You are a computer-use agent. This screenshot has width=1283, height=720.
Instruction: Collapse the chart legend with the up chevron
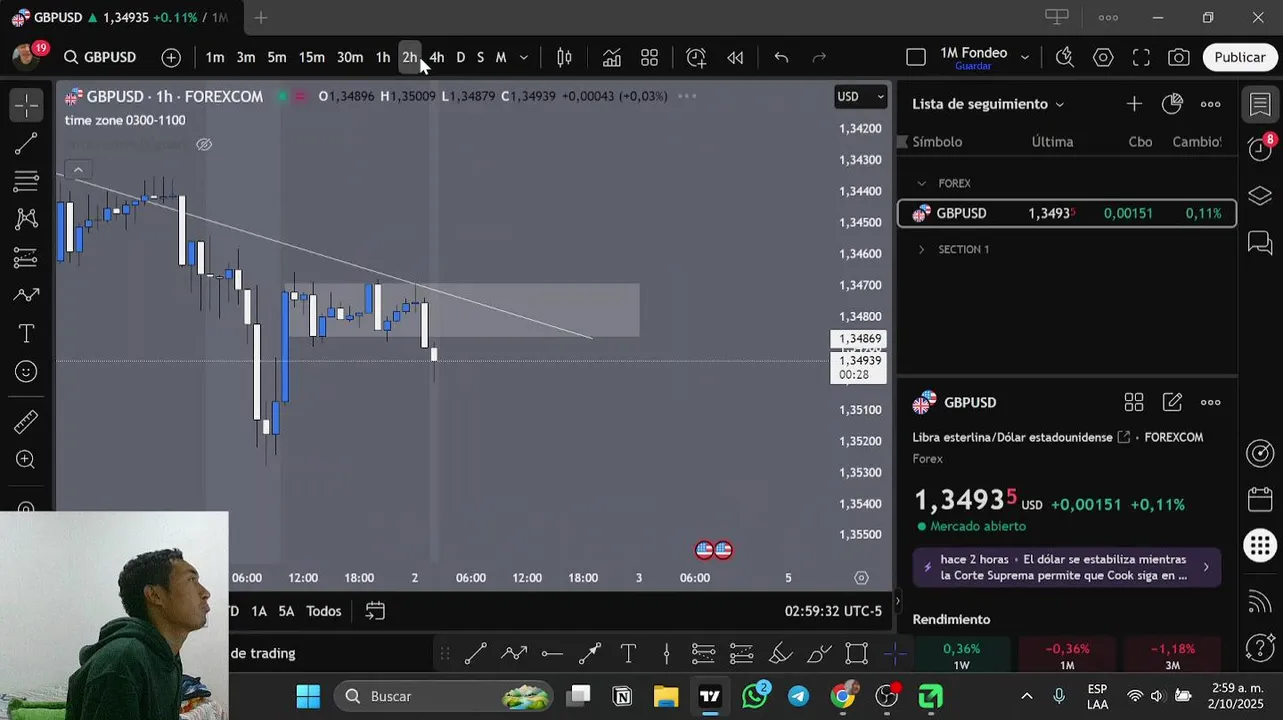tap(78, 170)
